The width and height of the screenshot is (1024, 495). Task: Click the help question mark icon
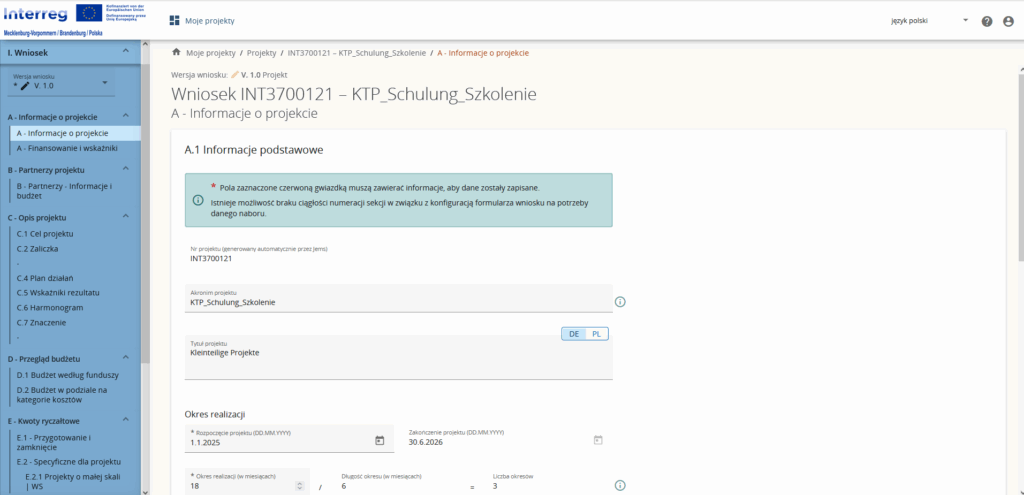(x=987, y=21)
